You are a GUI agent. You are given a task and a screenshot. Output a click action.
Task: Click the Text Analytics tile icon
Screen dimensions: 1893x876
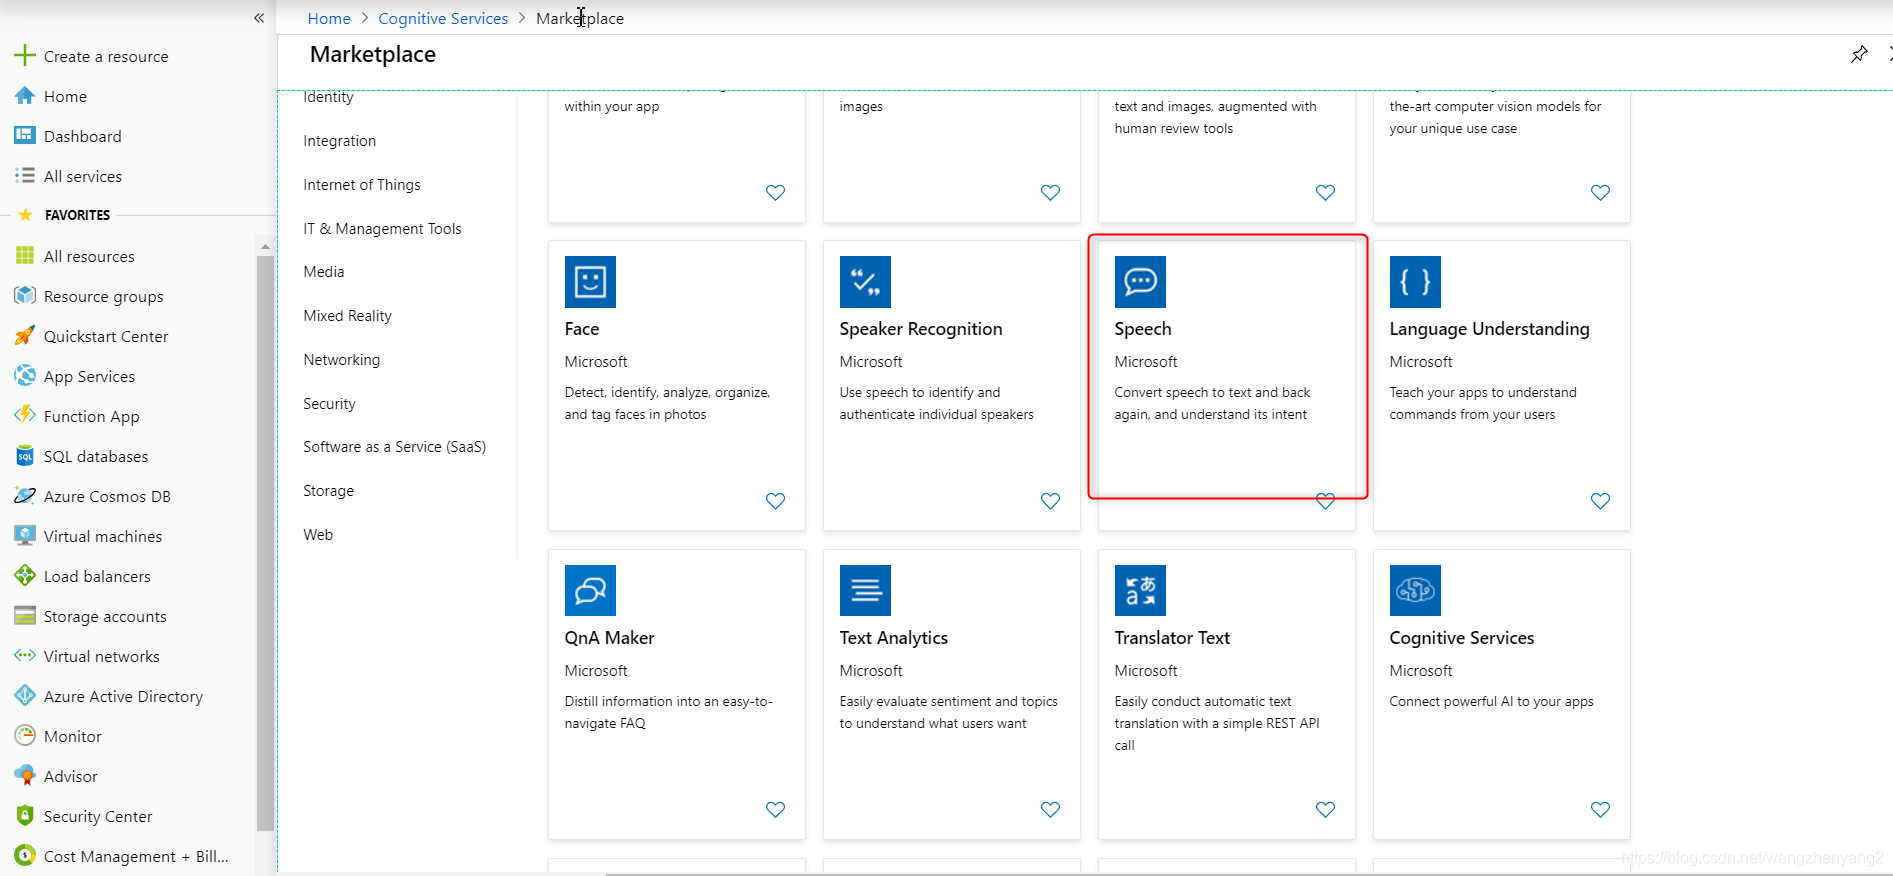[x=865, y=590]
